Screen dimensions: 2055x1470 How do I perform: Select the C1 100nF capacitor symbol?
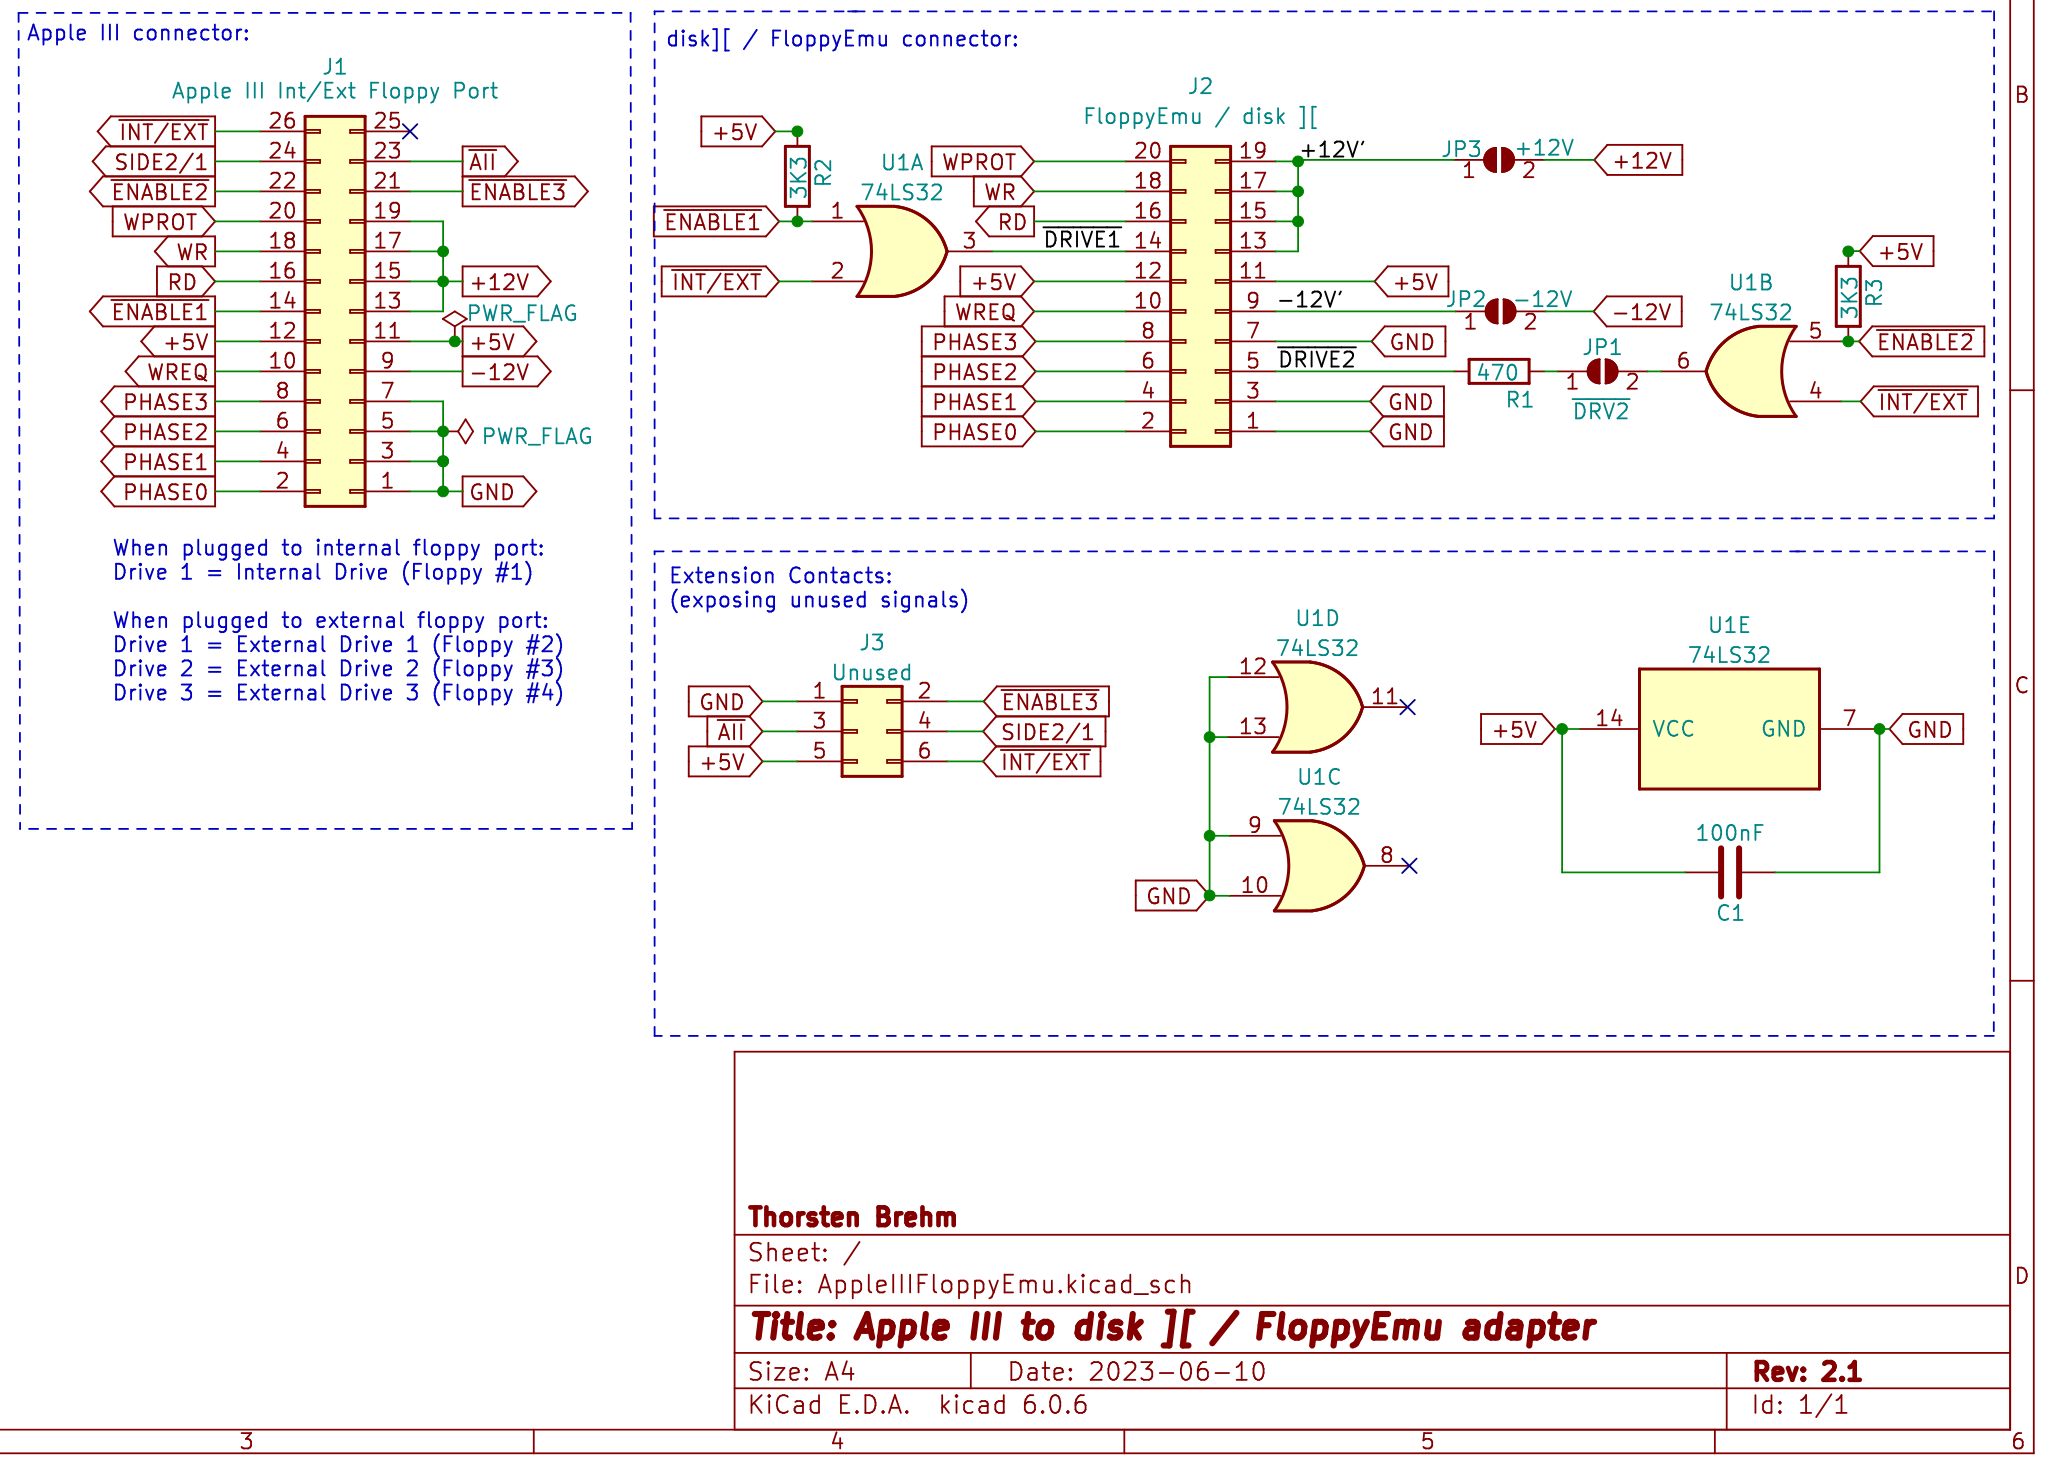(1730, 872)
